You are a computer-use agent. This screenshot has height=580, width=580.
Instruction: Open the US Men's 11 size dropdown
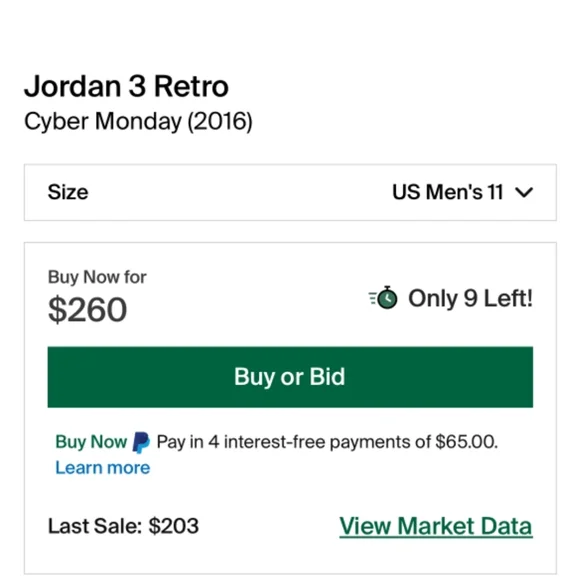[x=462, y=192]
